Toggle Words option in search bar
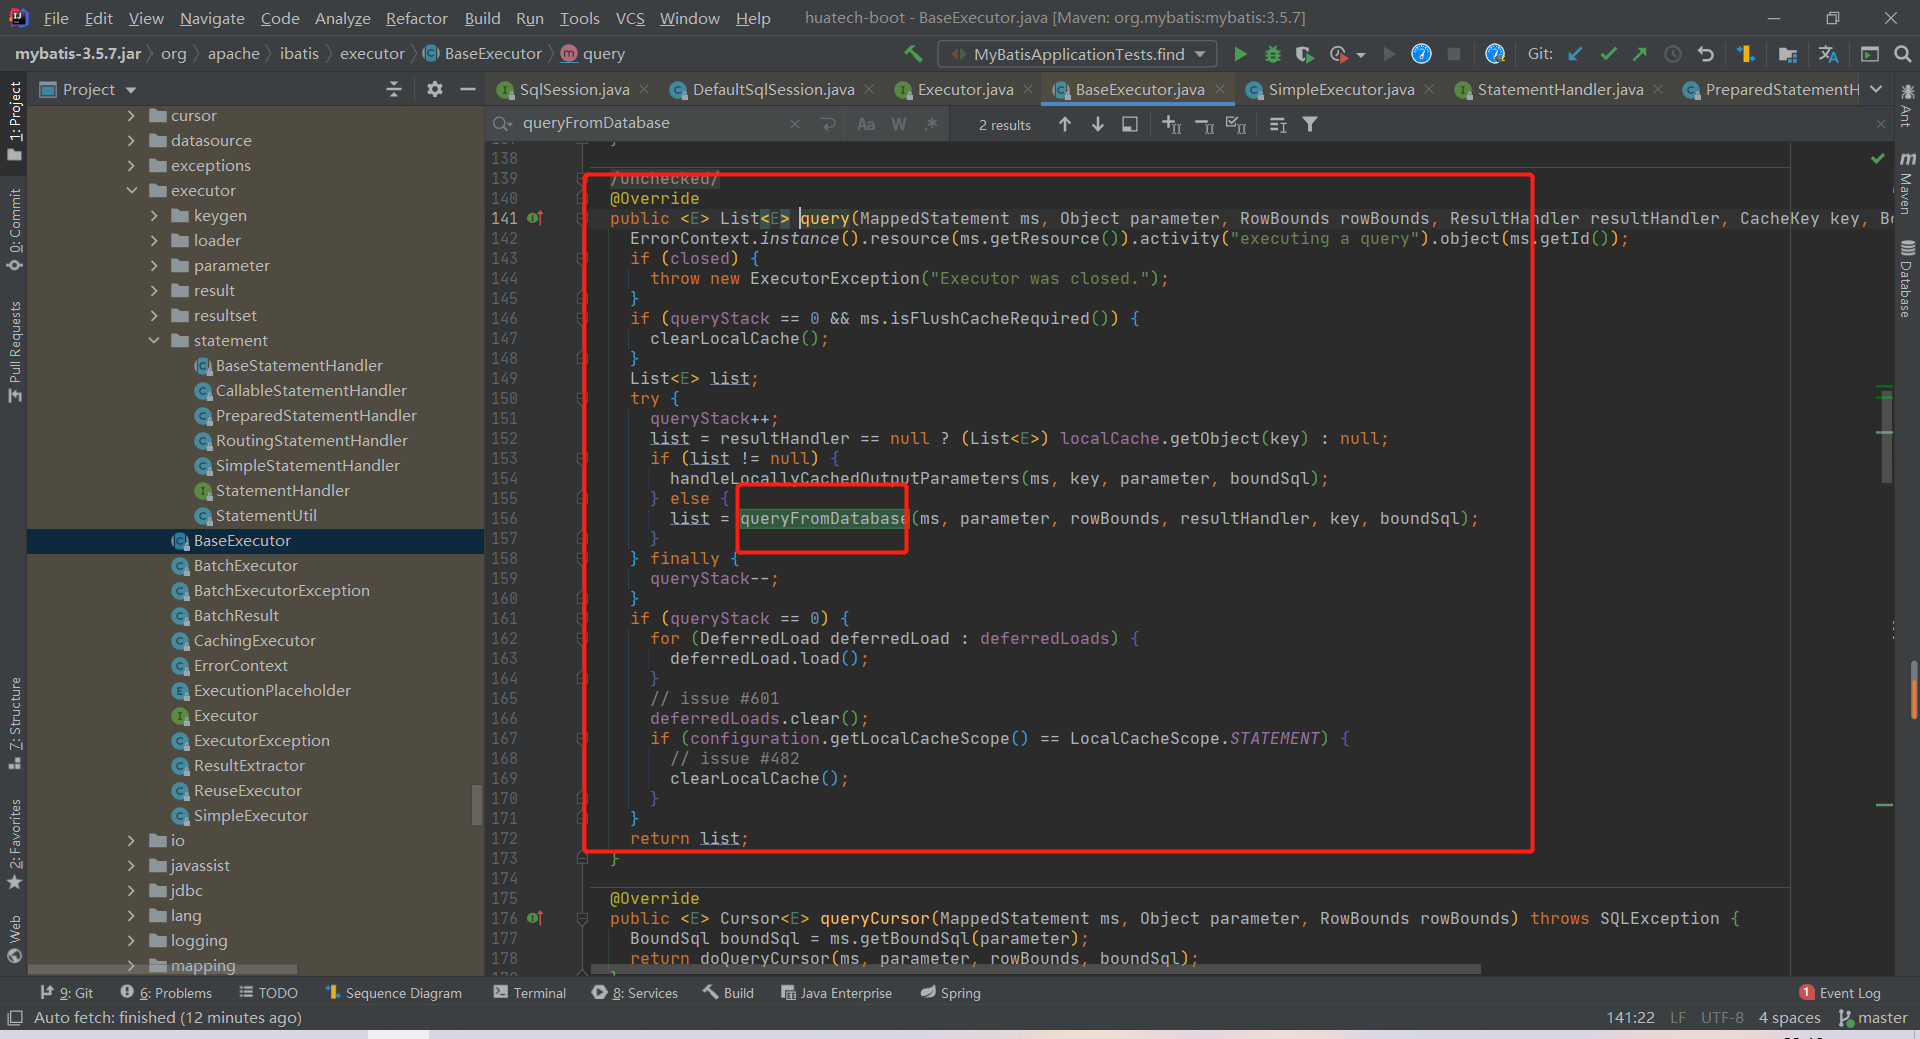 tap(899, 124)
